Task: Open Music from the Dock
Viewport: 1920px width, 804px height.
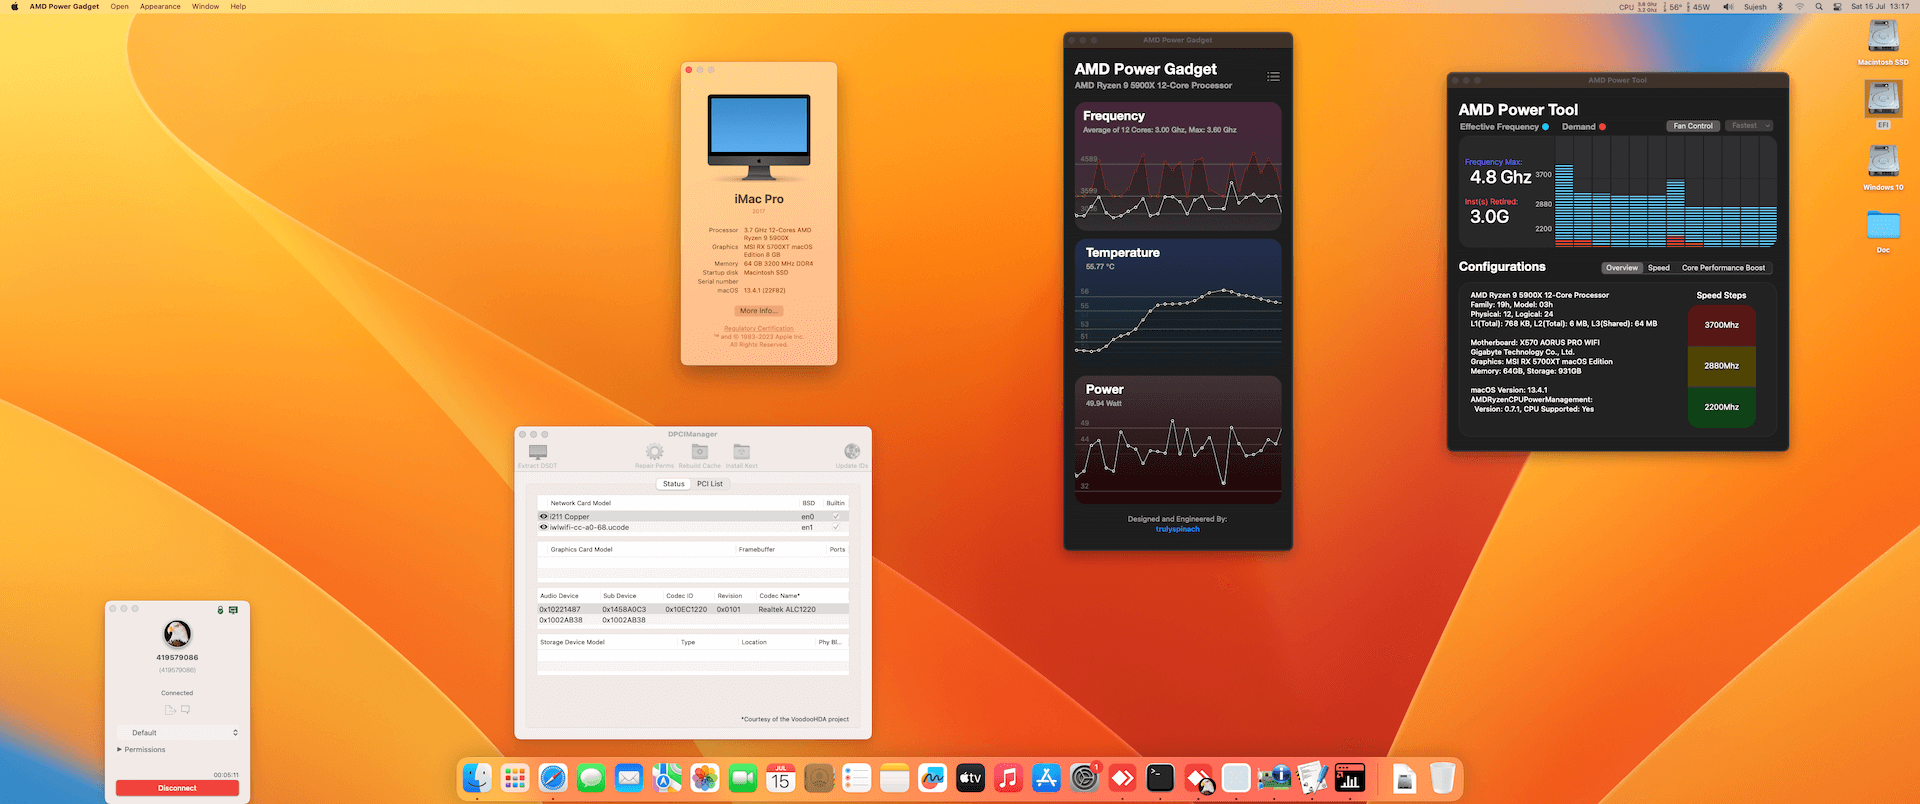Action: pyautogui.click(x=1009, y=778)
